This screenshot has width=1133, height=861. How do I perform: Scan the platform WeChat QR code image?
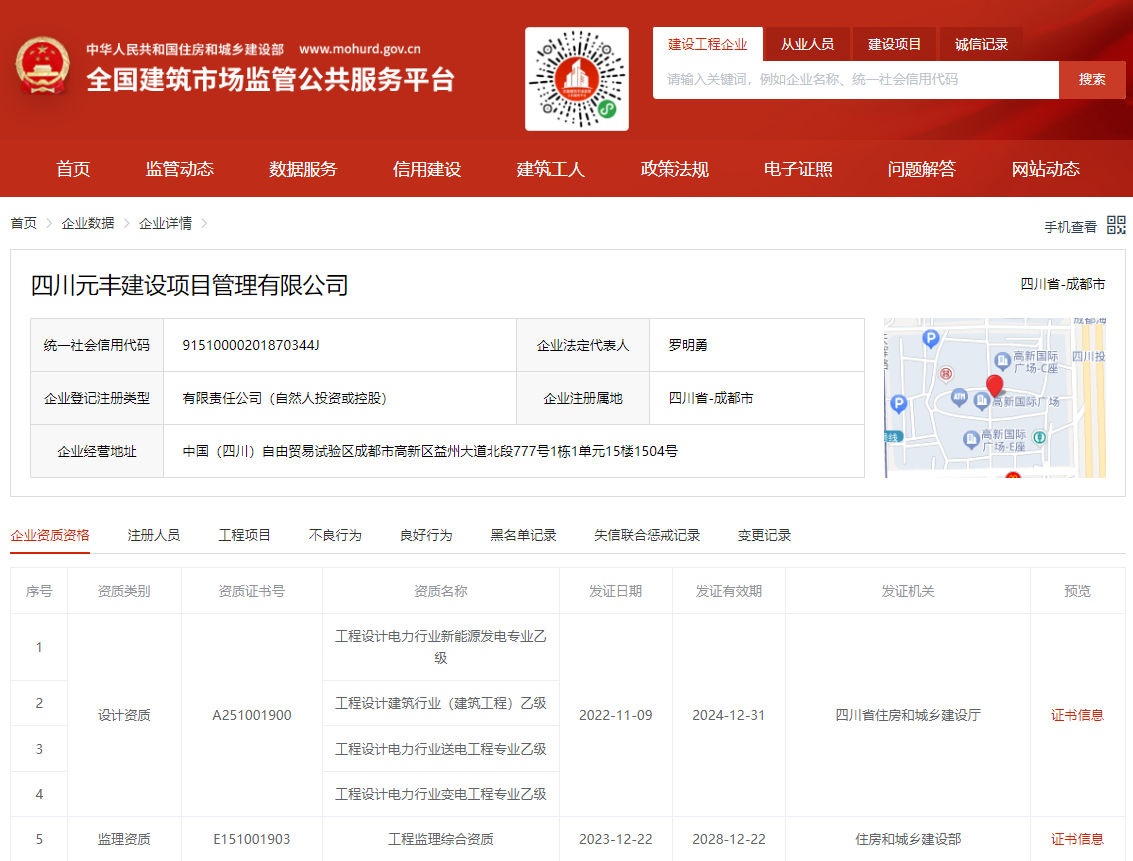click(576, 79)
